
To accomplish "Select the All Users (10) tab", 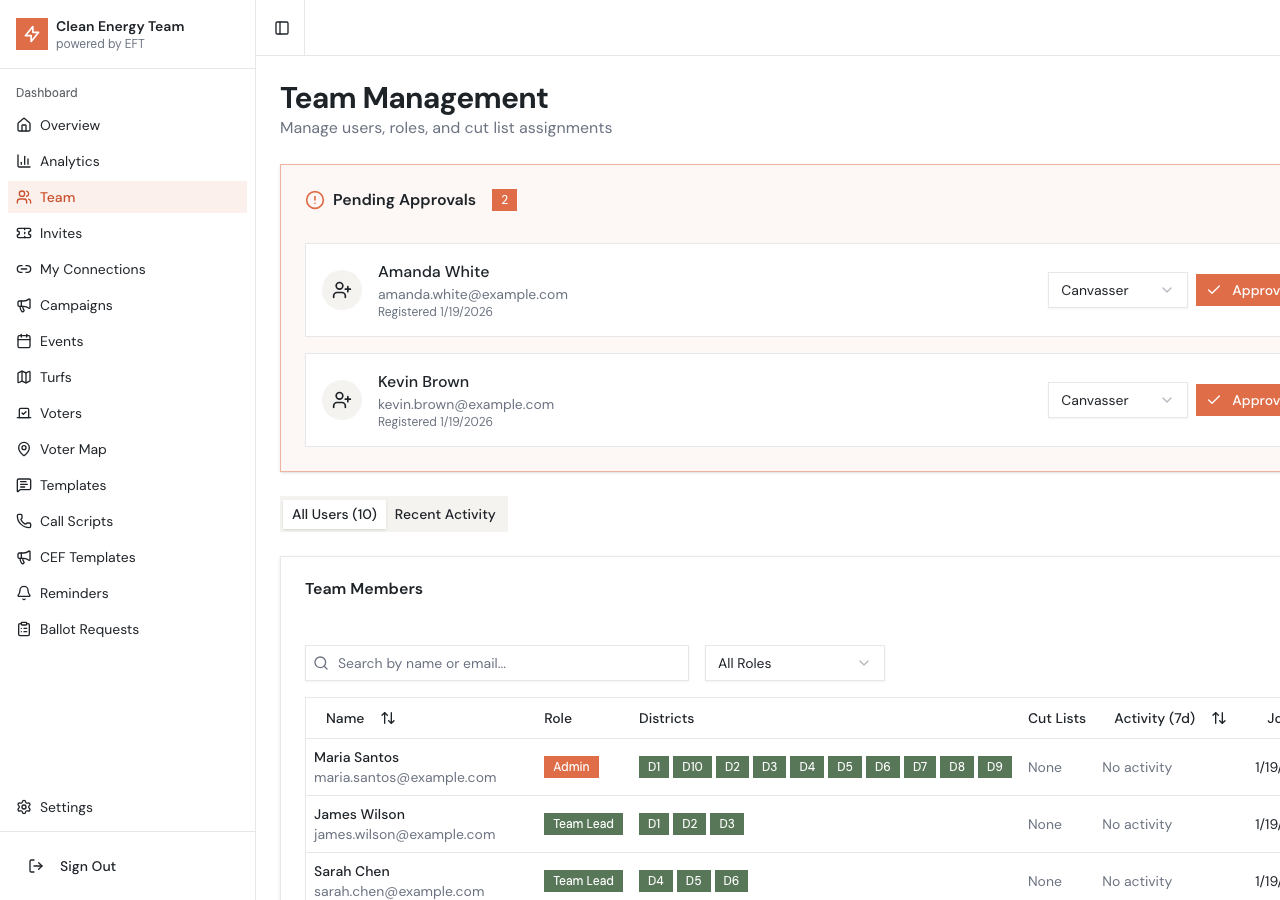I will tap(334, 514).
